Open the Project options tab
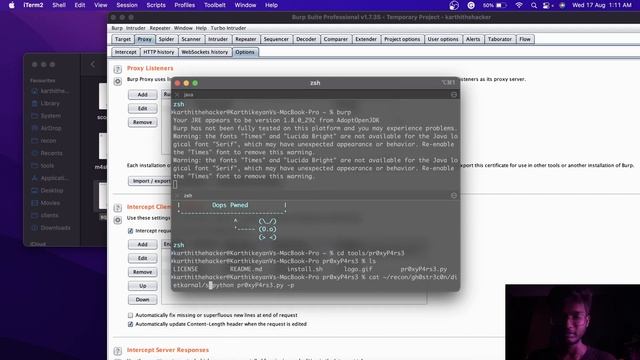 click(x=402, y=39)
